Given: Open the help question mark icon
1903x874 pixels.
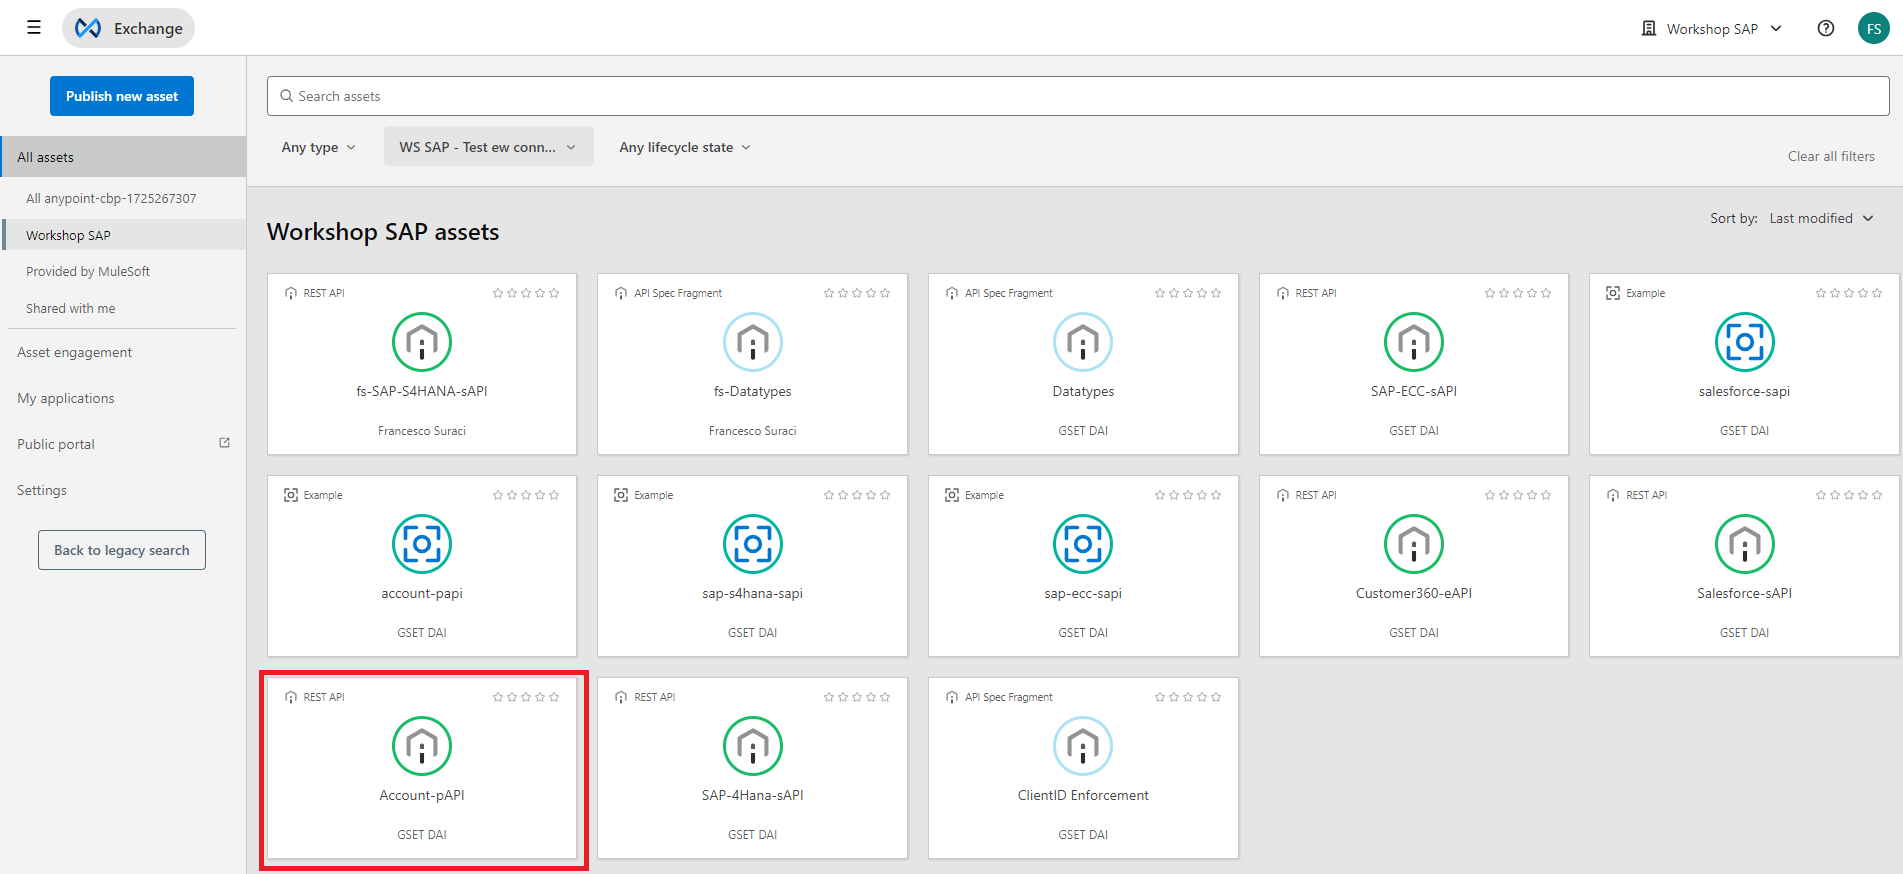Looking at the screenshot, I should click(1826, 28).
